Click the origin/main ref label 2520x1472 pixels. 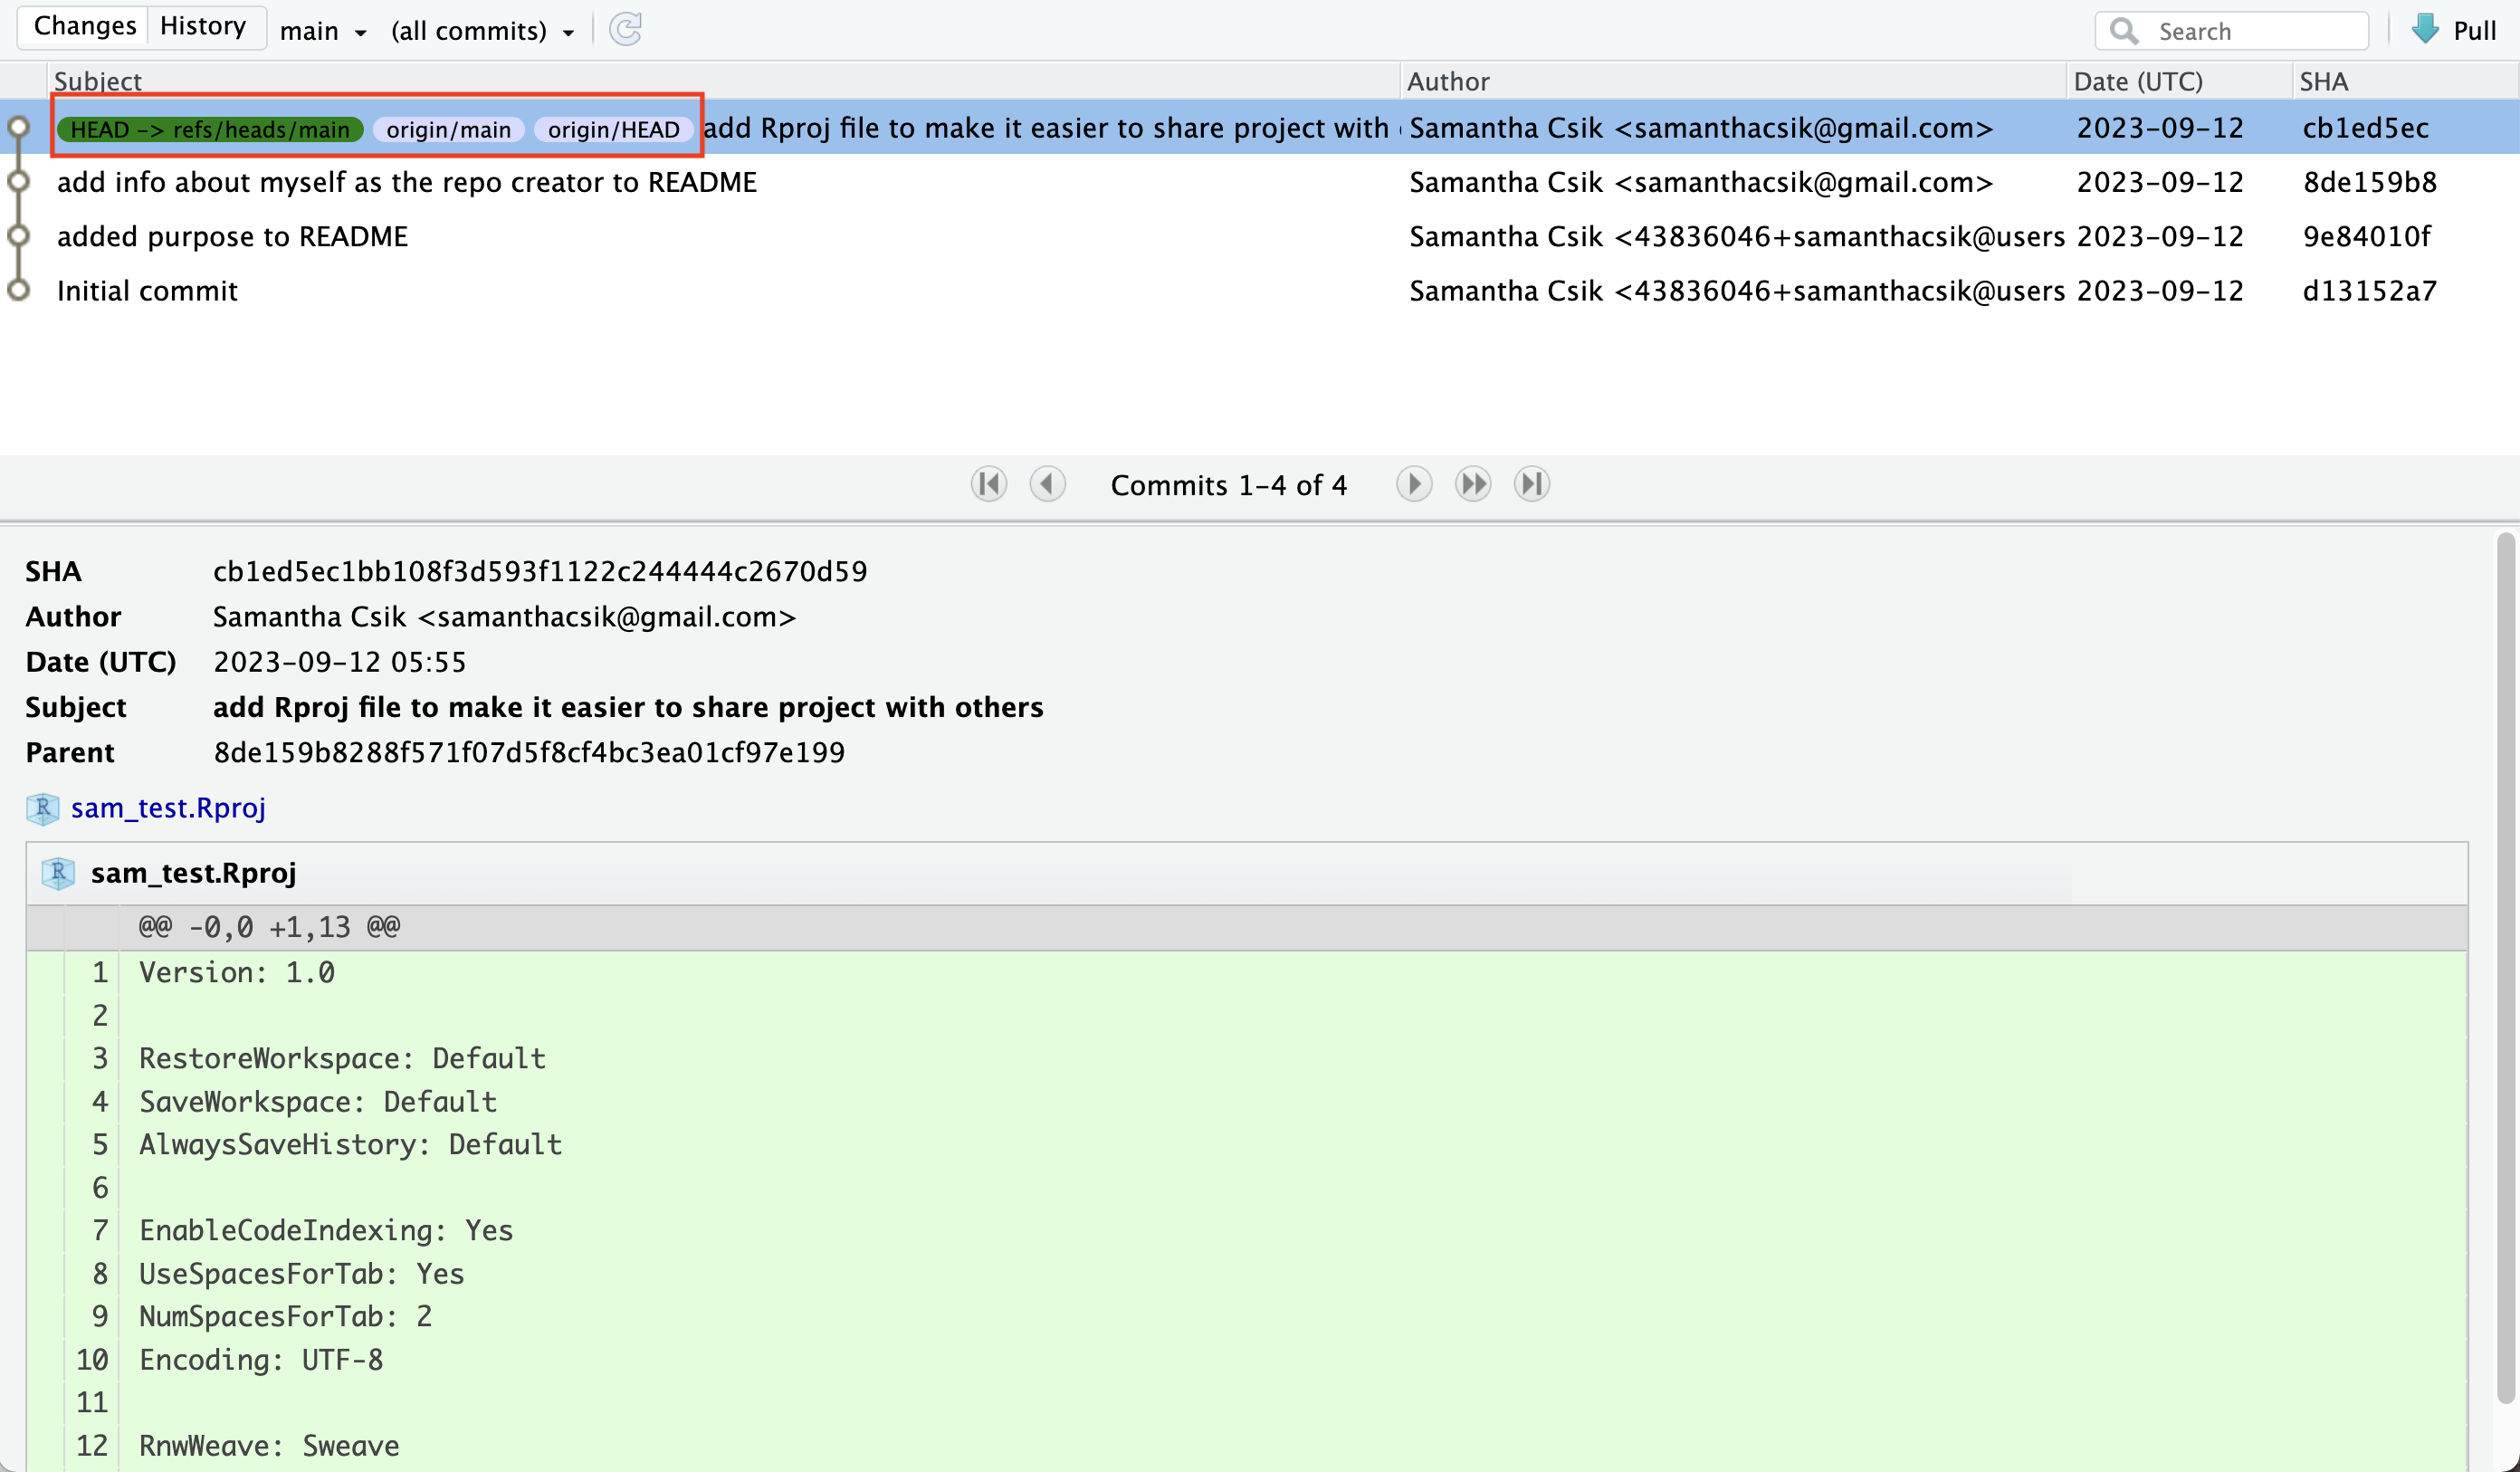pos(448,130)
